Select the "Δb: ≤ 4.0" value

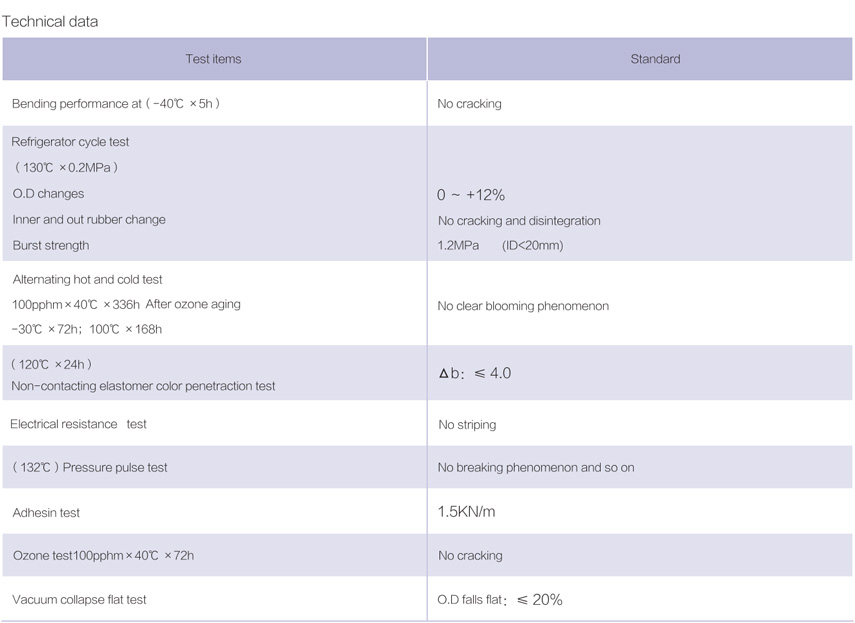(x=475, y=373)
